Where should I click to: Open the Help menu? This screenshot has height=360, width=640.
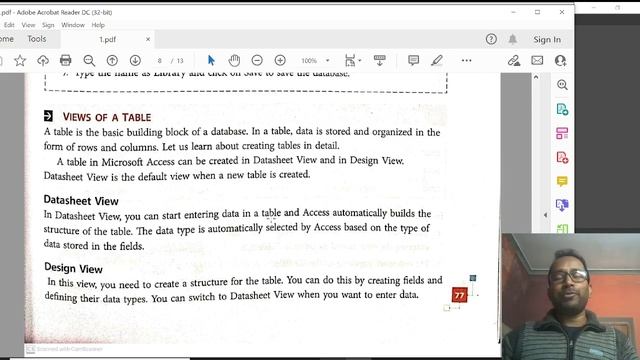pyautogui.click(x=98, y=25)
